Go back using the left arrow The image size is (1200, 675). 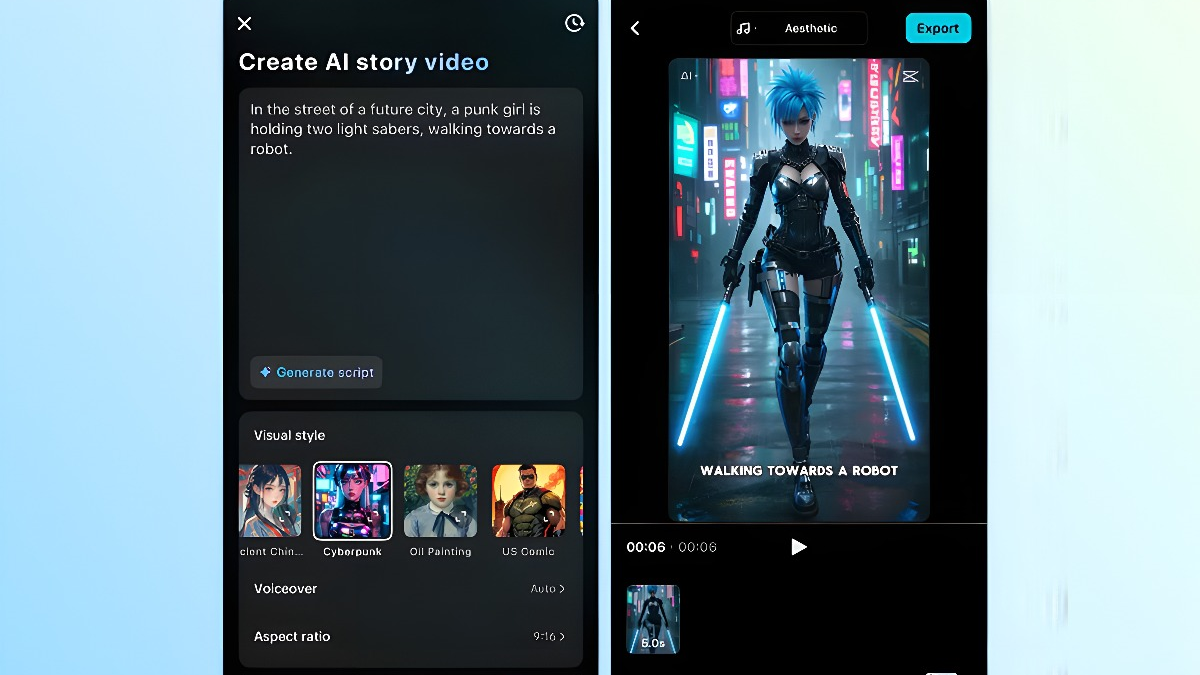pos(635,28)
